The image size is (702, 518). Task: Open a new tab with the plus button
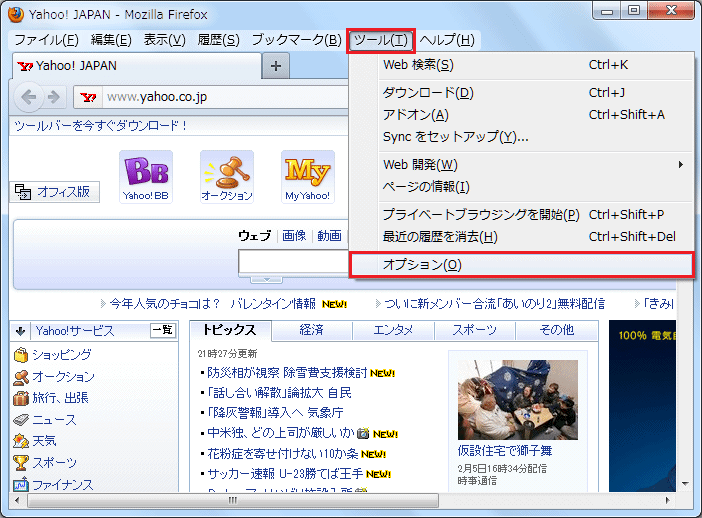point(276,66)
